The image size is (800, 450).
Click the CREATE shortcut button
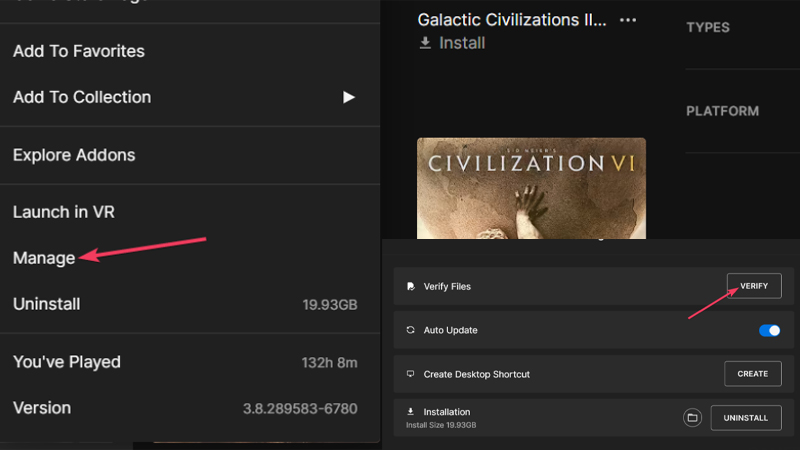tap(753, 374)
